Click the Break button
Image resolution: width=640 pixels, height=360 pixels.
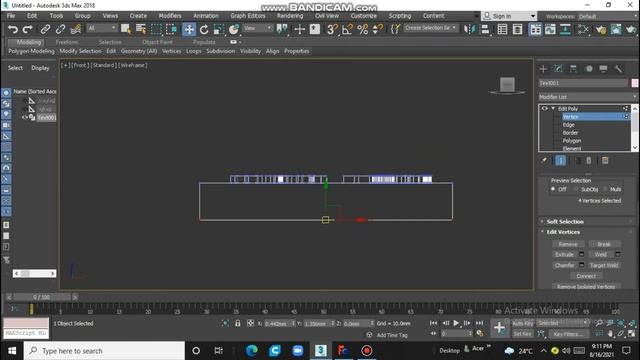(604, 244)
